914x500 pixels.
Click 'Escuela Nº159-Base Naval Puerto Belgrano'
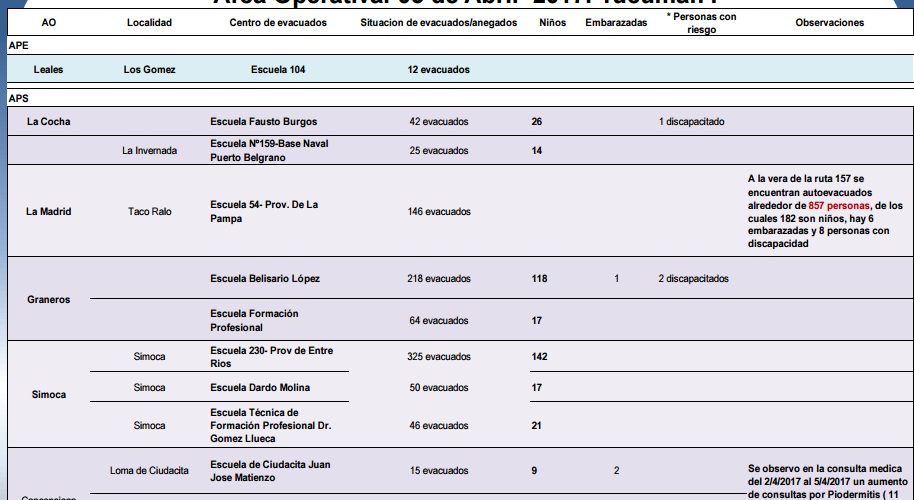pyautogui.click(x=269, y=150)
